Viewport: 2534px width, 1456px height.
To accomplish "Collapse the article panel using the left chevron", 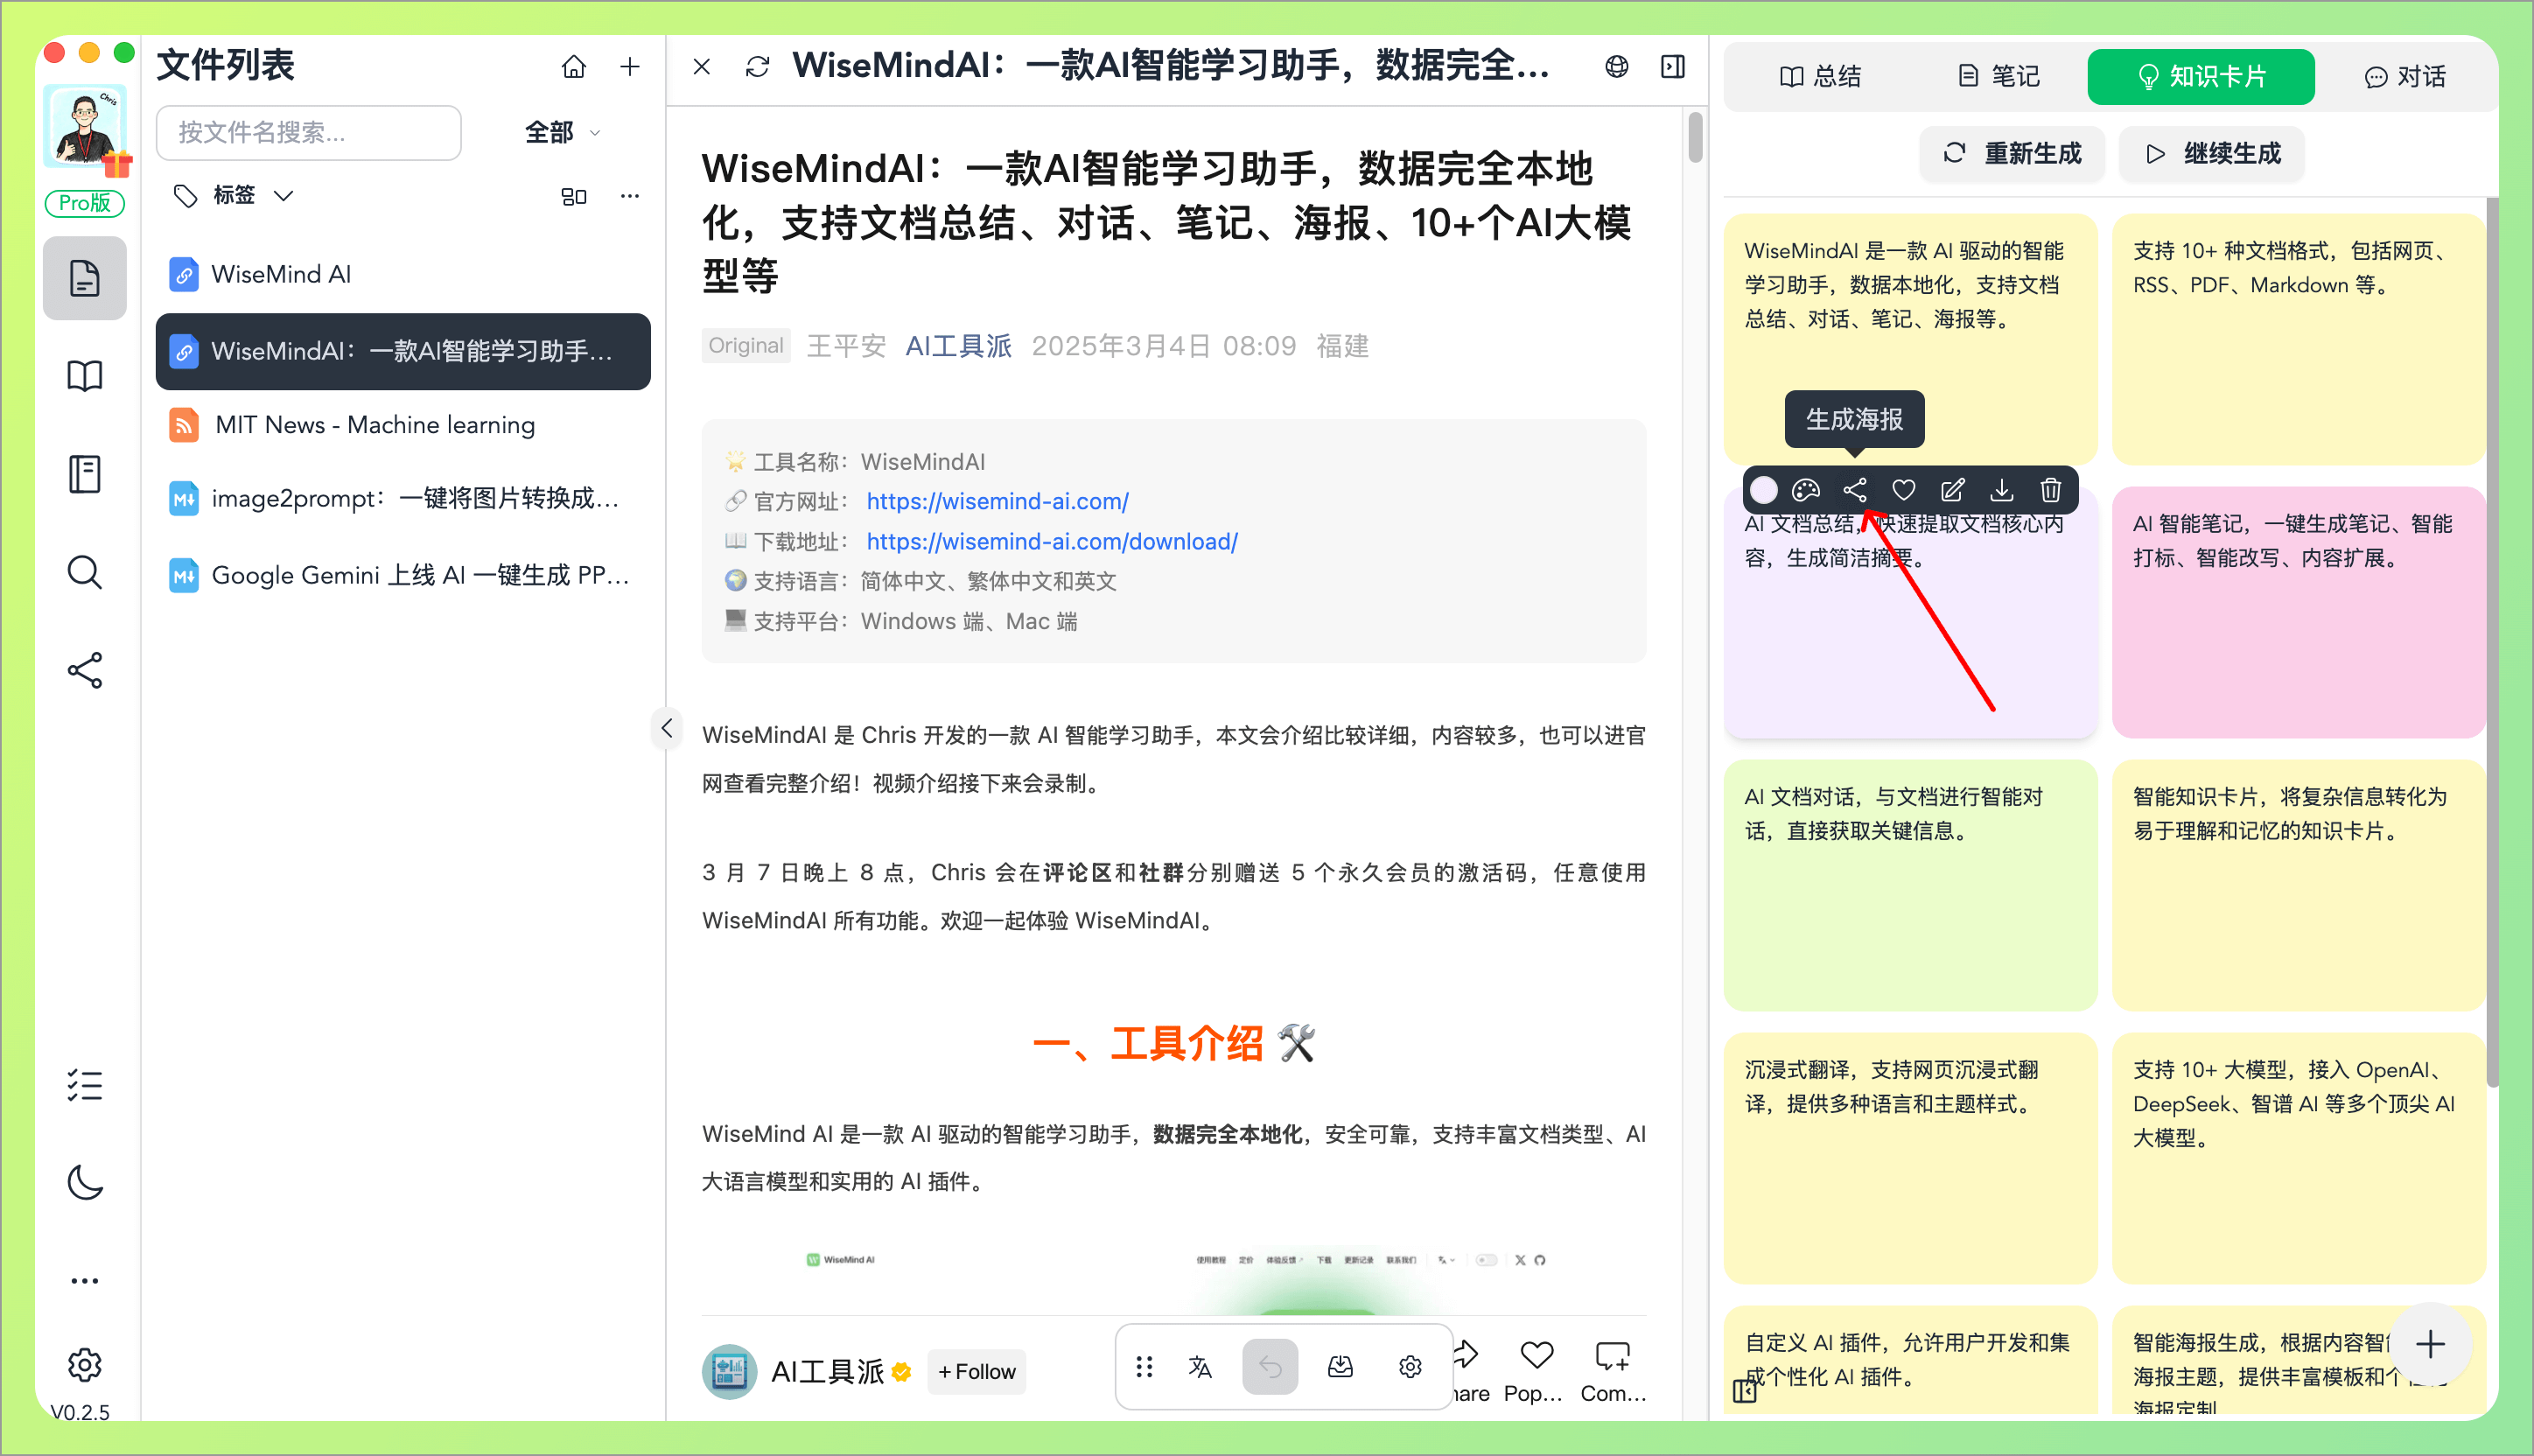I will click(666, 728).
